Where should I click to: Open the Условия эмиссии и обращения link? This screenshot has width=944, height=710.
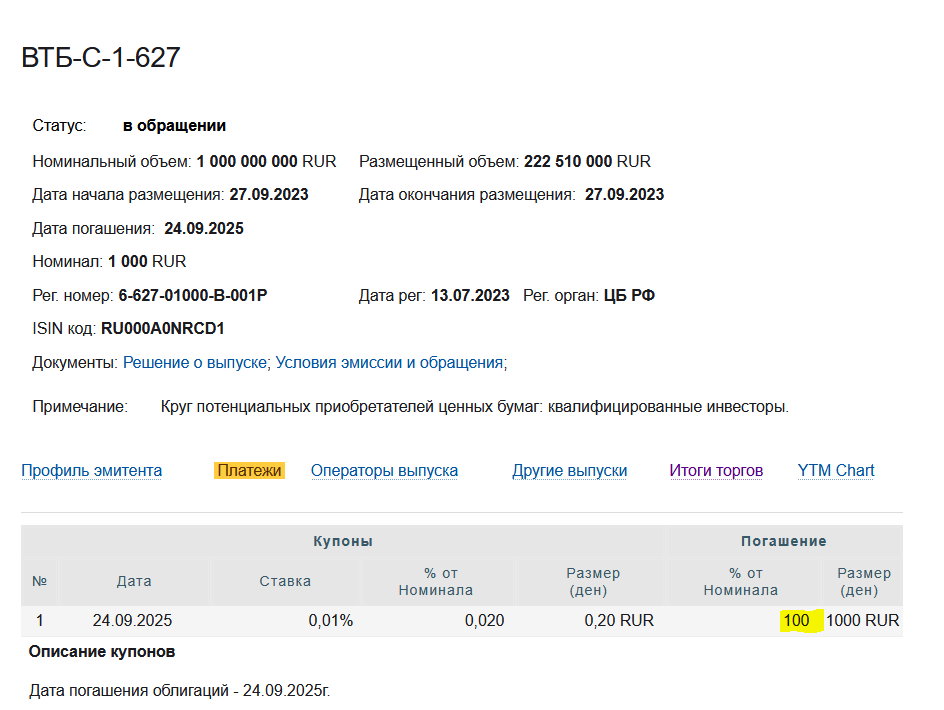pos(390,363)
